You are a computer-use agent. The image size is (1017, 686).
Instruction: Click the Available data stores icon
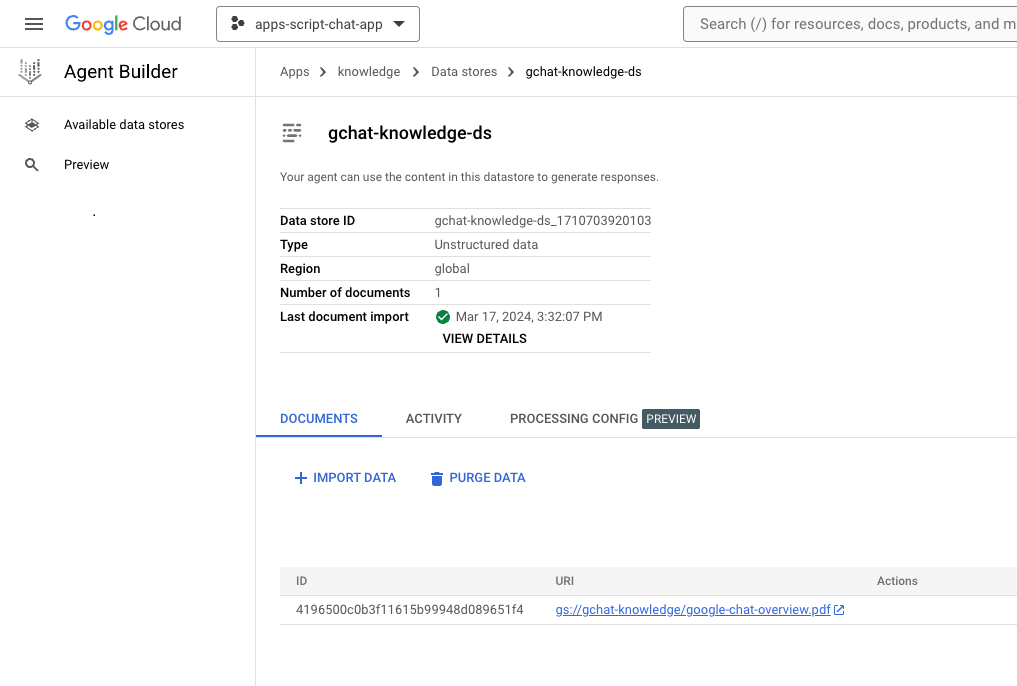[32, 125]
